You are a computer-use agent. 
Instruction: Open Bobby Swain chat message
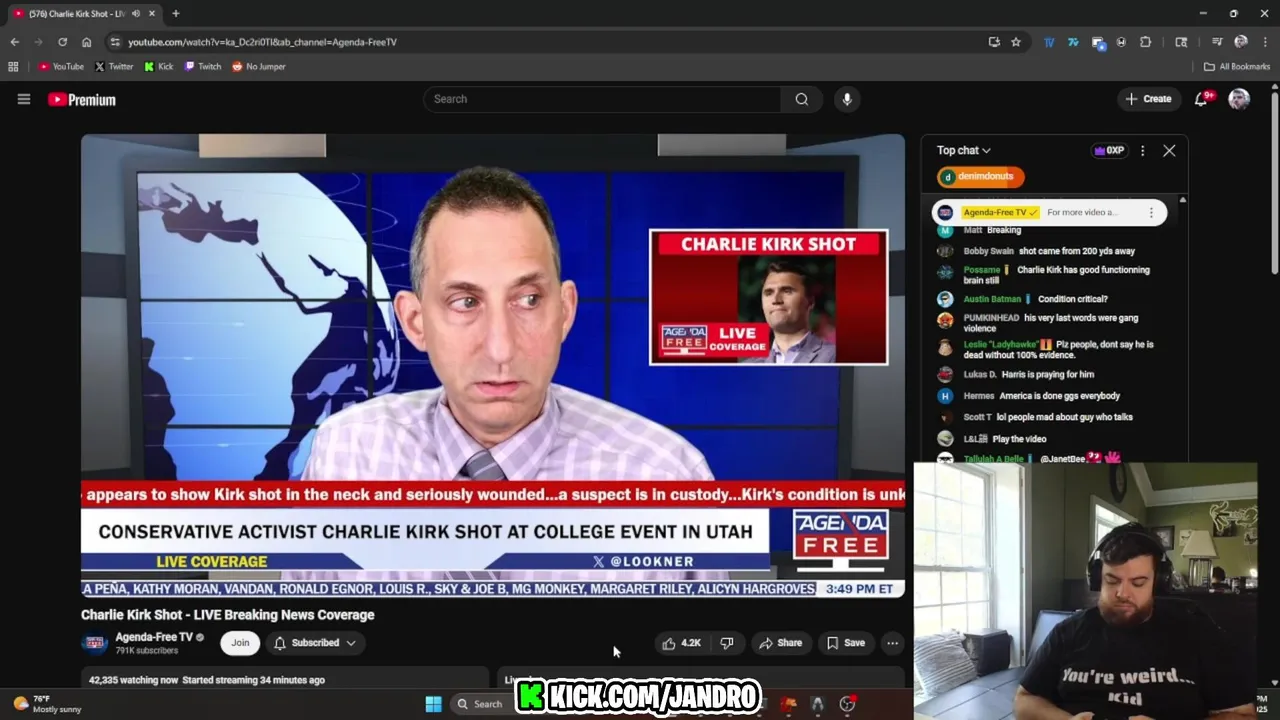coord(1048,252)
